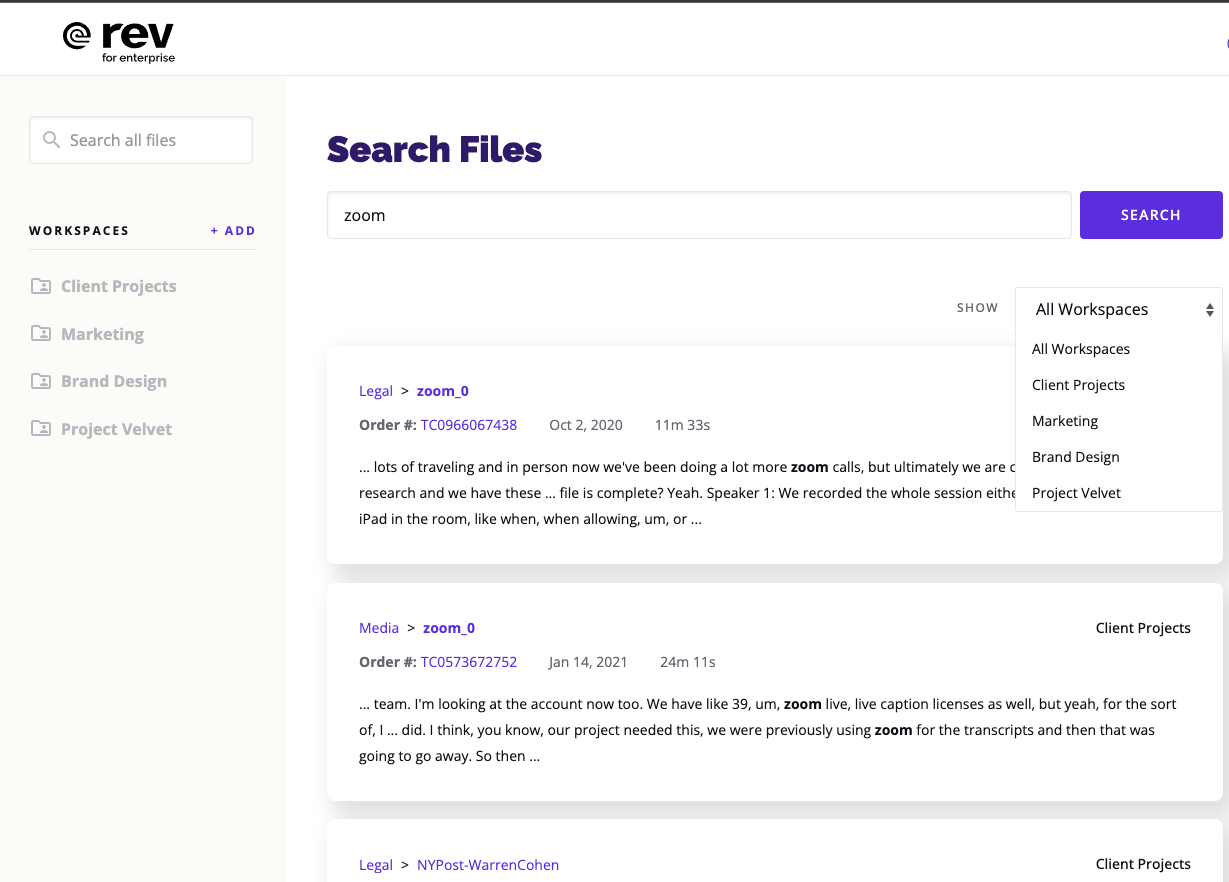The width and height of the screenshot is (1229, 882).
Task: Click the transcript snippet starting 'lots of traveling'
Action: click(687, 493)
